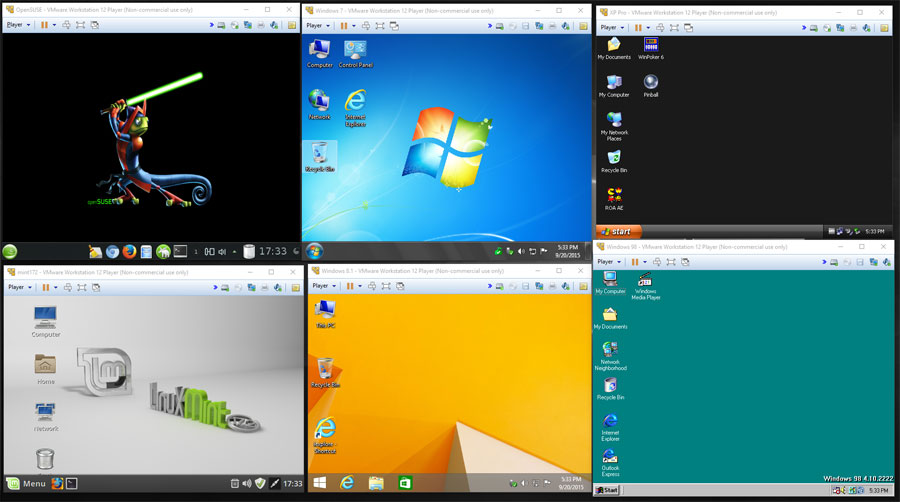Select Recycle Bin on Windows 7 desktop
Screen dimensions: 900x502
(x=320, y=157)
